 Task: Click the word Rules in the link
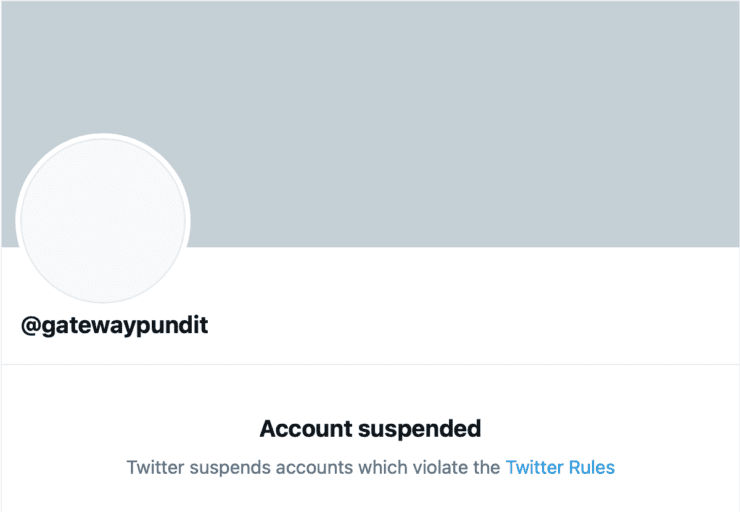click(590, 467)
